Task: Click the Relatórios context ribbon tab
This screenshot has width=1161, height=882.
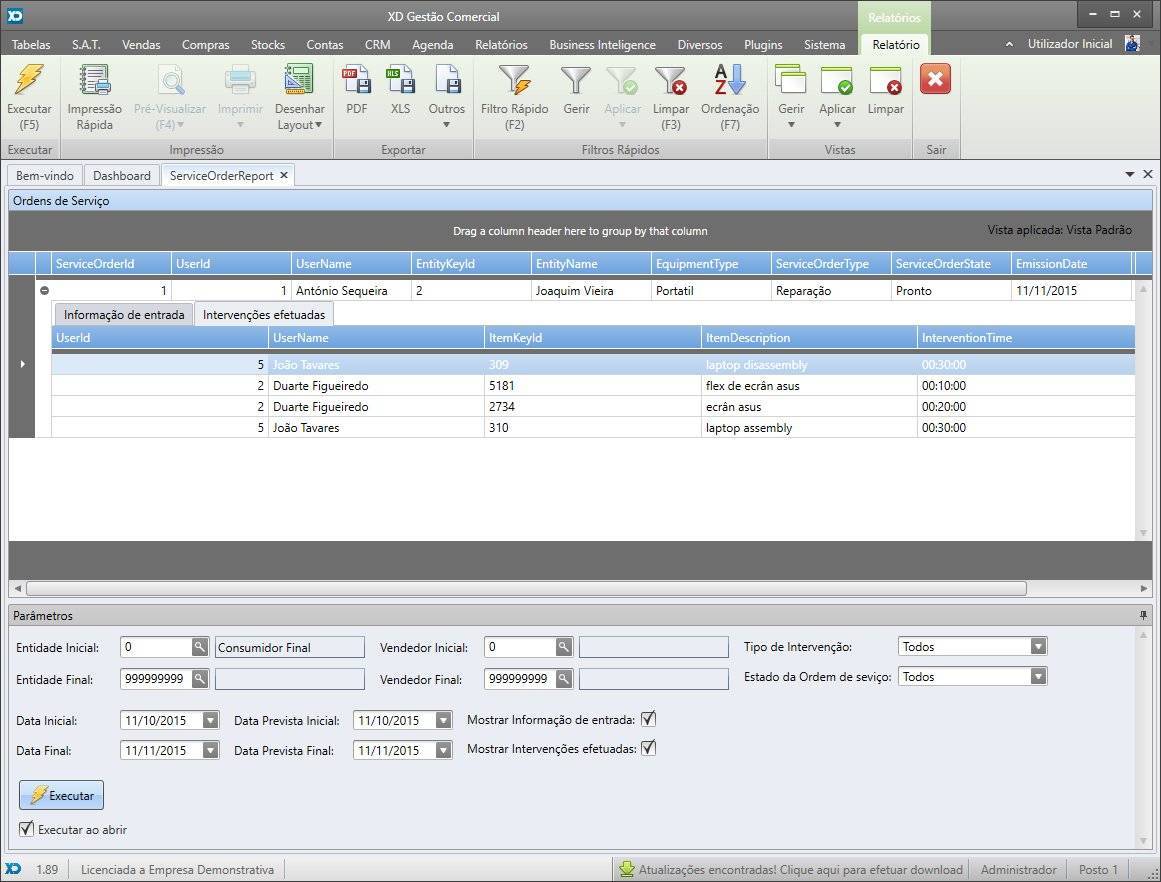Action: (894, 17)
